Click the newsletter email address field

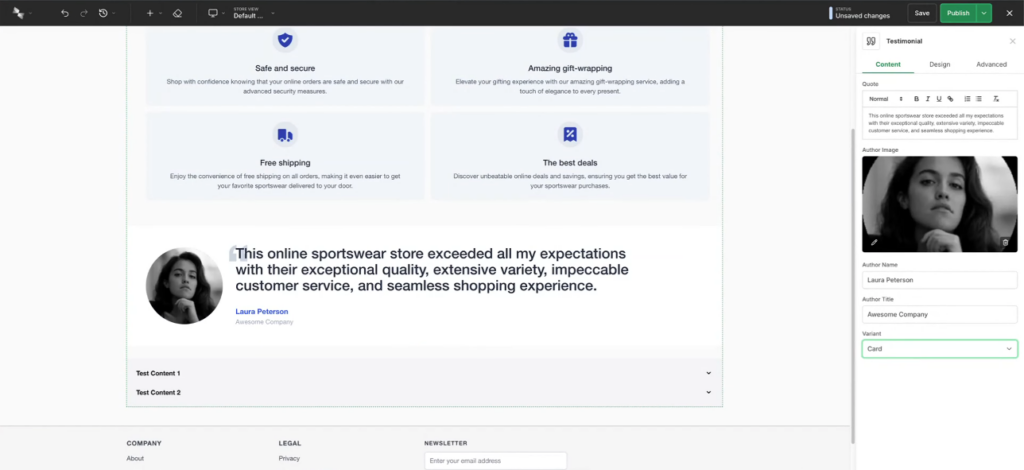tap(496, 461)
